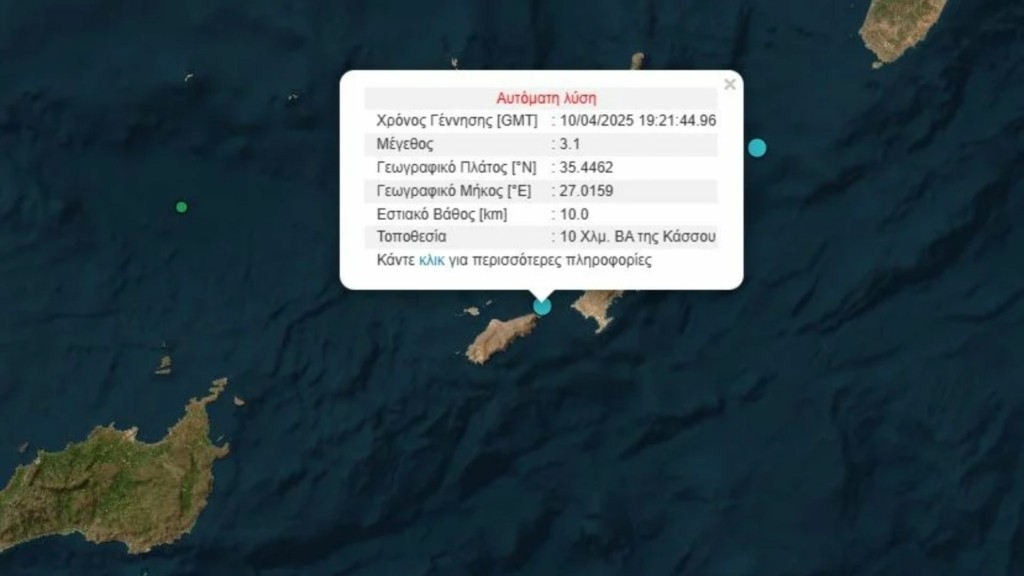Click the origin time 10/04/2025 19:21:44.96
The width and height of the screenshot is (1024, 576).
637,121
